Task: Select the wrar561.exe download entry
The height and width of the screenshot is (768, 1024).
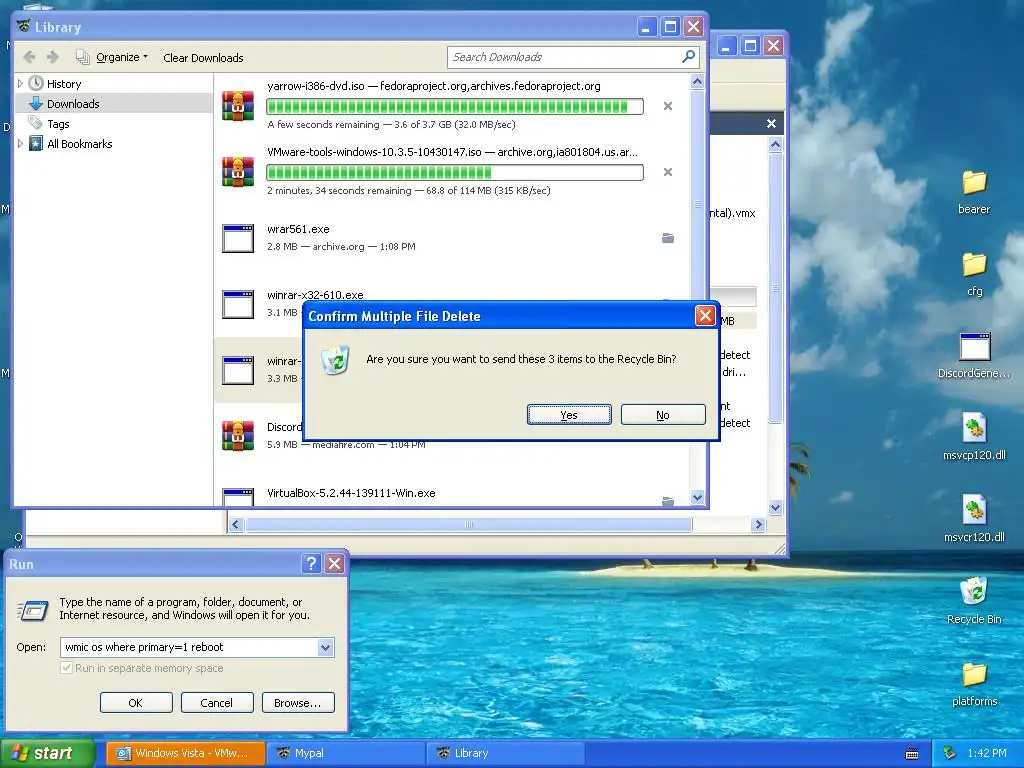Action: click(x=452, y=238)
